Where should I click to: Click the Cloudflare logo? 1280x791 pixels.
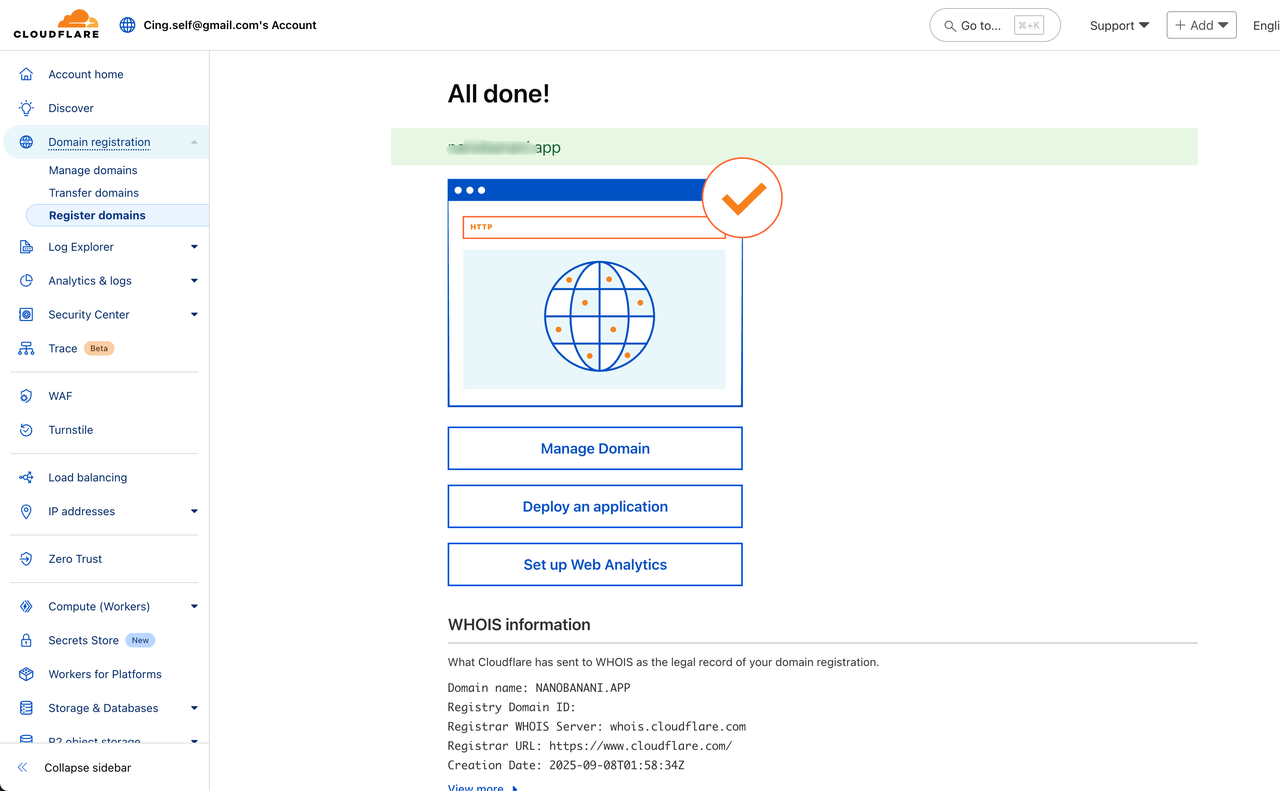56,24
